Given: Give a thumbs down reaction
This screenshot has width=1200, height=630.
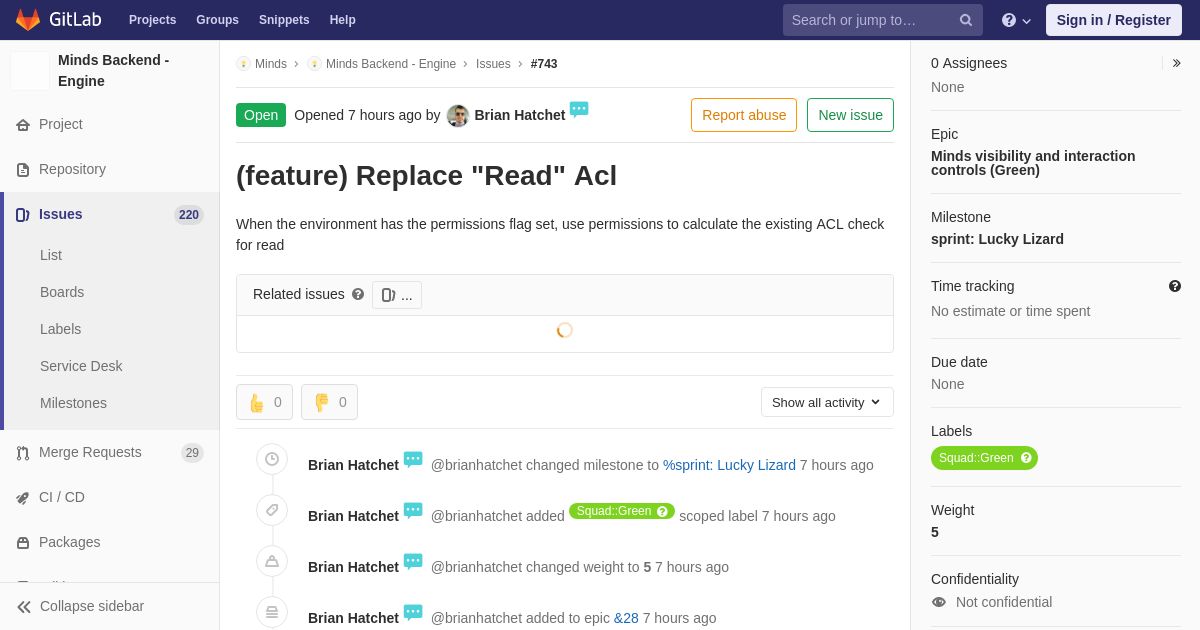Looking at the screenshot, I should (x=330, y=402).
